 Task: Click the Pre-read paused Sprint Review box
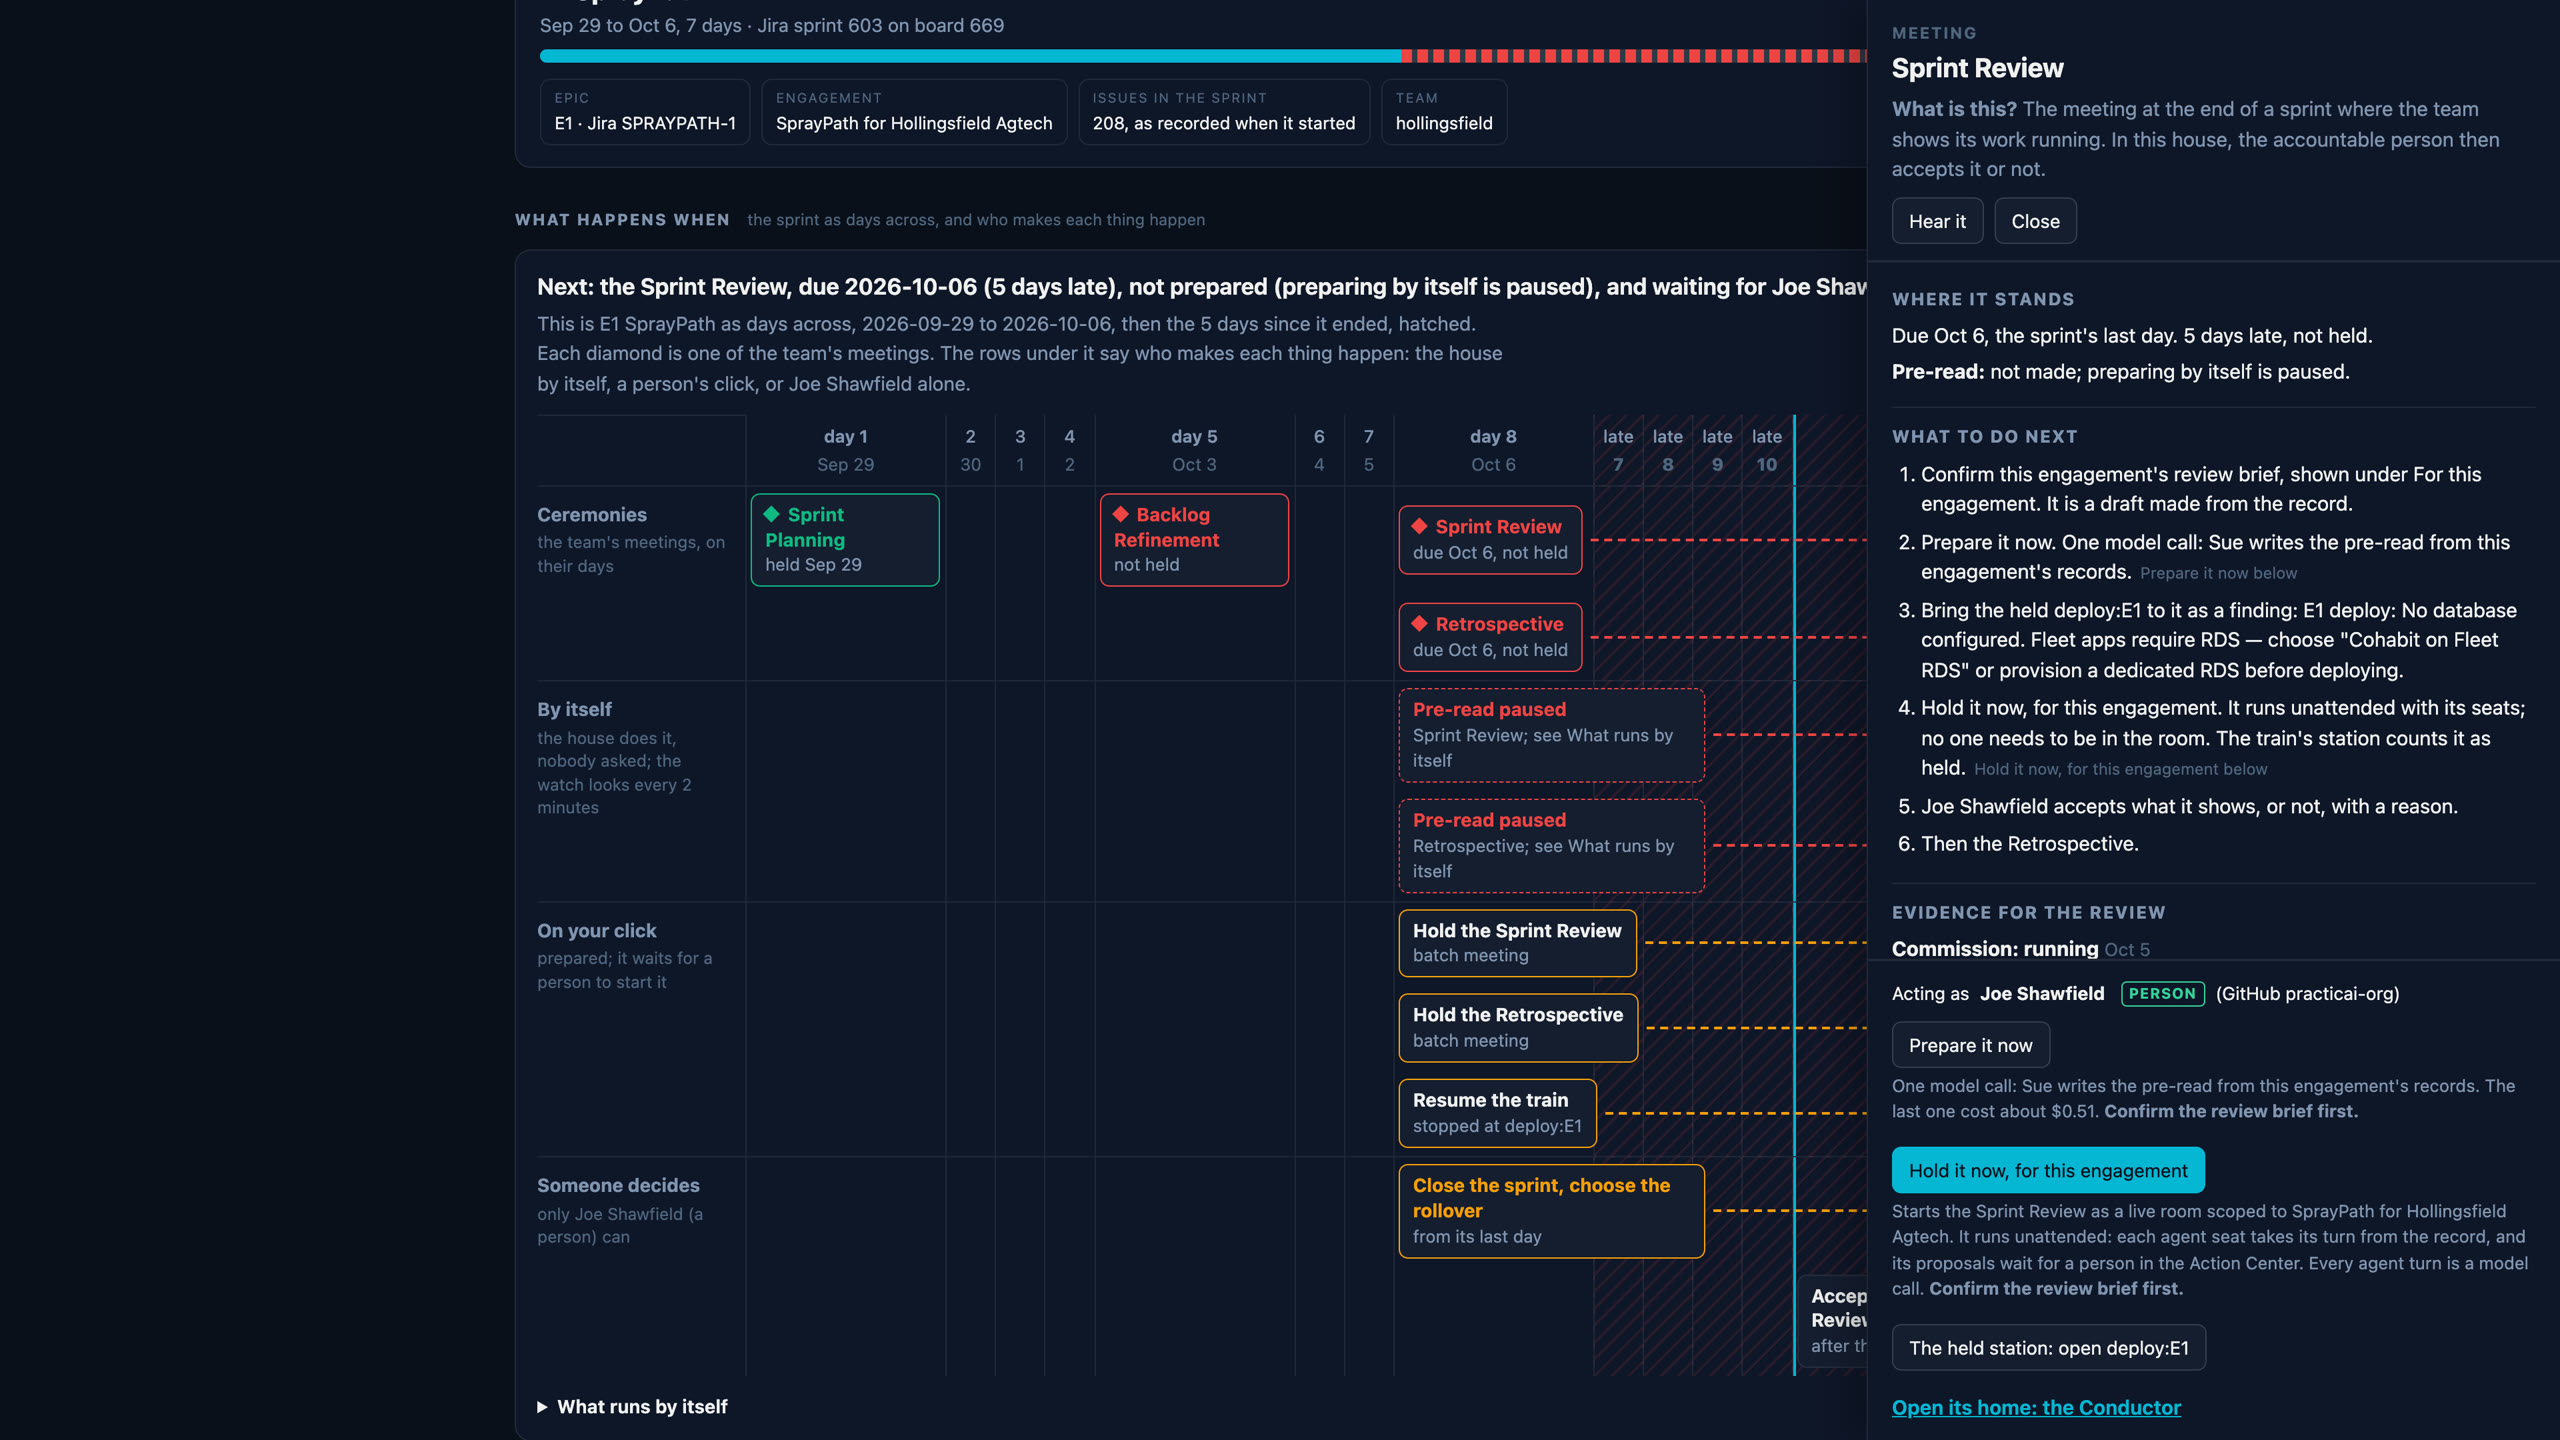coord(1551,735)
